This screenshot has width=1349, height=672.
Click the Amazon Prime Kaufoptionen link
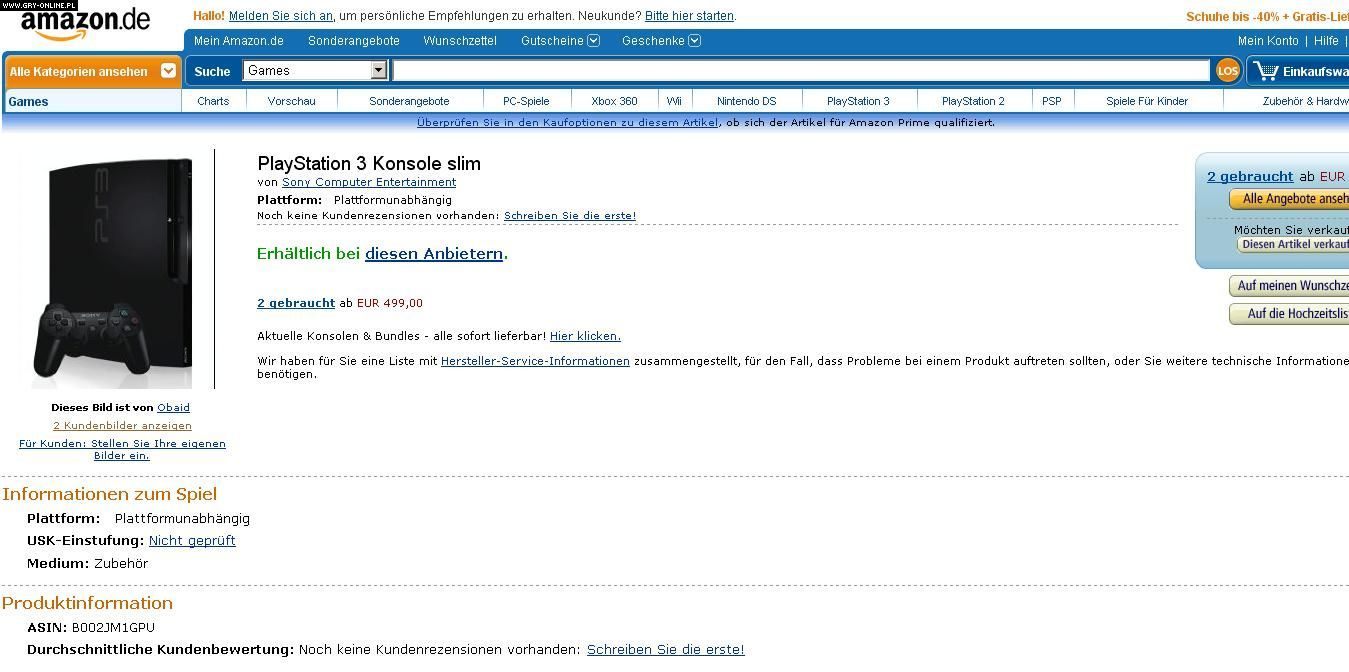point(567,123)
